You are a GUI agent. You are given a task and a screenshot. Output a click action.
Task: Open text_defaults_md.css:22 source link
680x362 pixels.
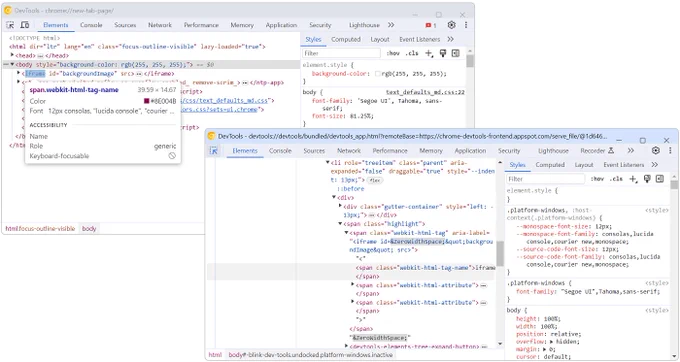tap(425, 92)
